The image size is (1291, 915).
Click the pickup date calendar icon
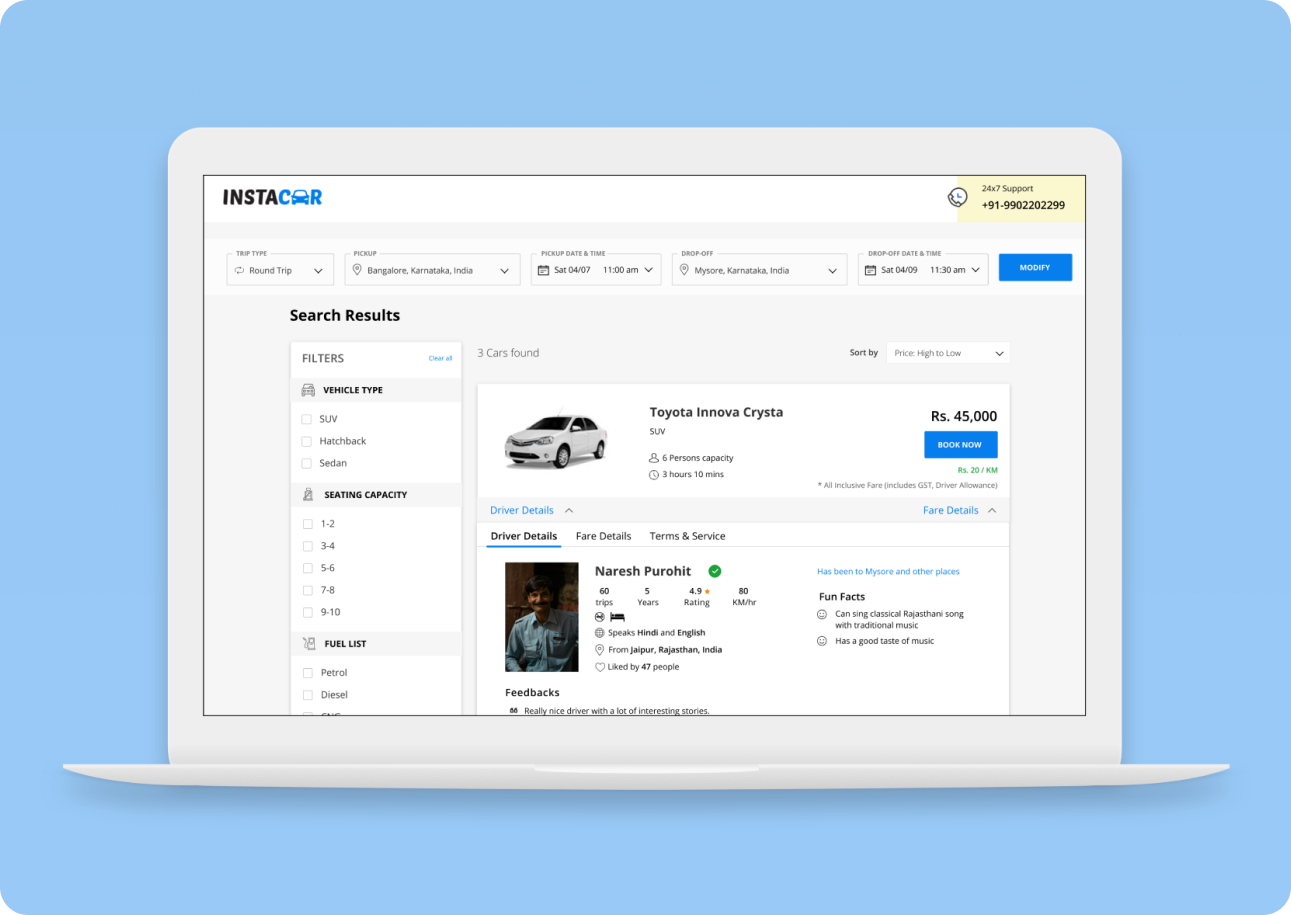(x=544, y=270)
